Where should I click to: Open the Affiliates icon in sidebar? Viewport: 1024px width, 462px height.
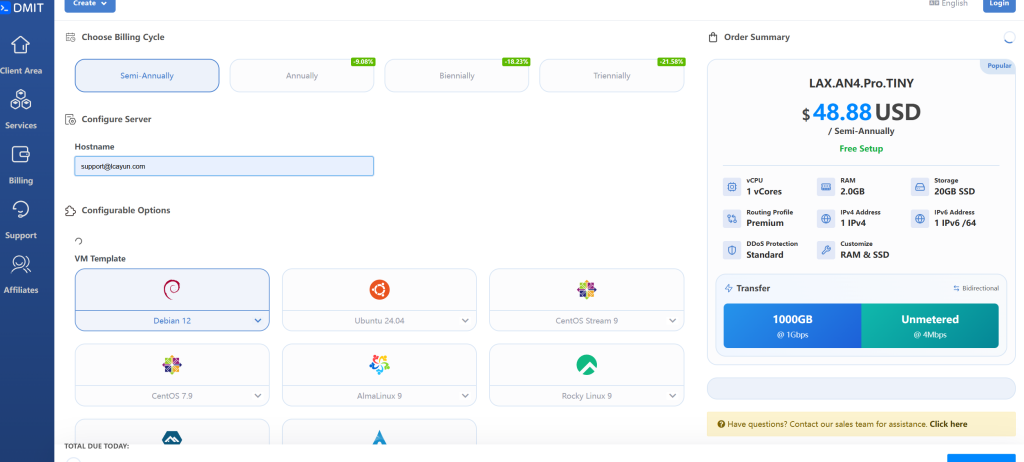point(20,265)
